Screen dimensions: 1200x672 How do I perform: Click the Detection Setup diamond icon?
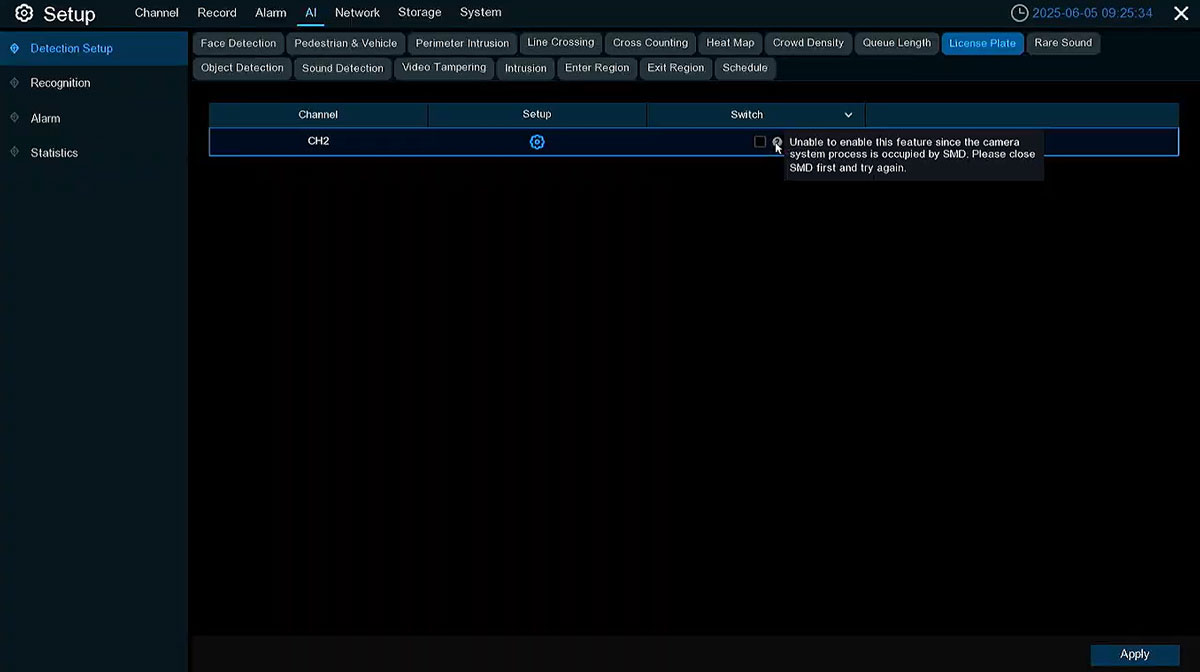(15, 48)
